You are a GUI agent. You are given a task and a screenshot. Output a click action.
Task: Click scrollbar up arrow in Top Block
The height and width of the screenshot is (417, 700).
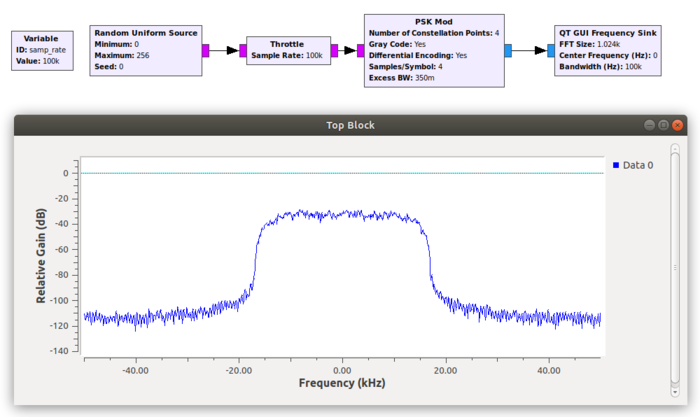pos(675,148)
